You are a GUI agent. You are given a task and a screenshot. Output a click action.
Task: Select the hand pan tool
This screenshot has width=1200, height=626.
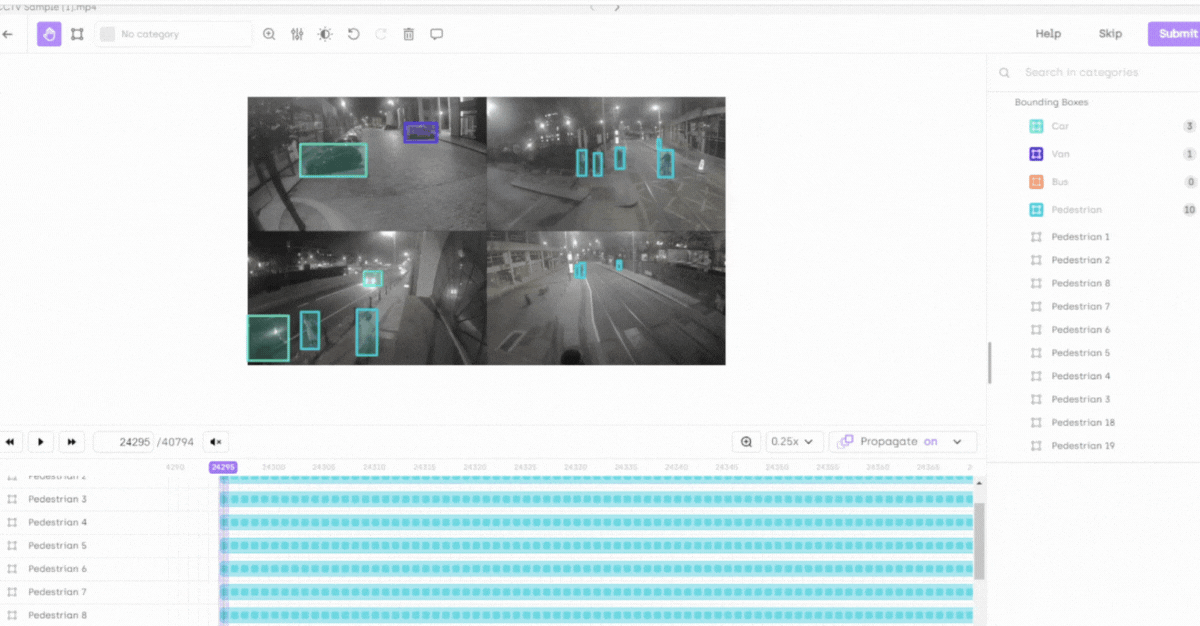(x=49, y=34)
